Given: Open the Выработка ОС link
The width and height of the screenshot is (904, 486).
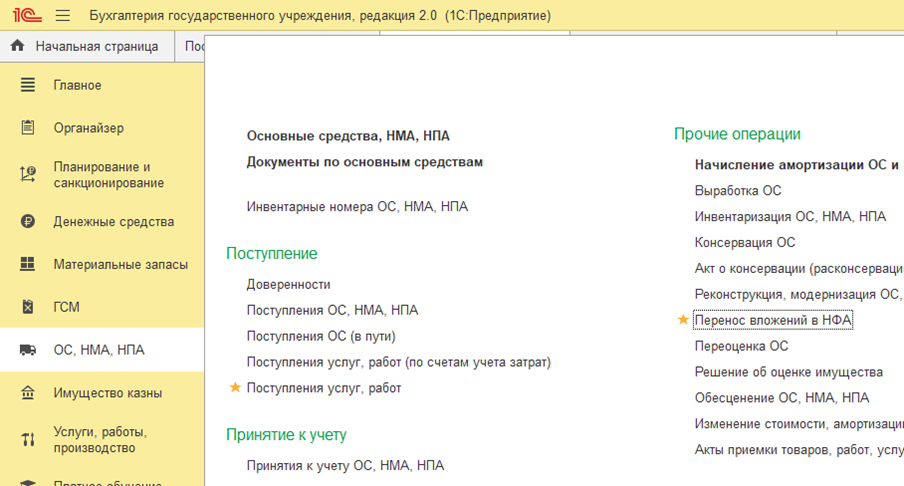Looking at the screenshot, I should point(738,191).
